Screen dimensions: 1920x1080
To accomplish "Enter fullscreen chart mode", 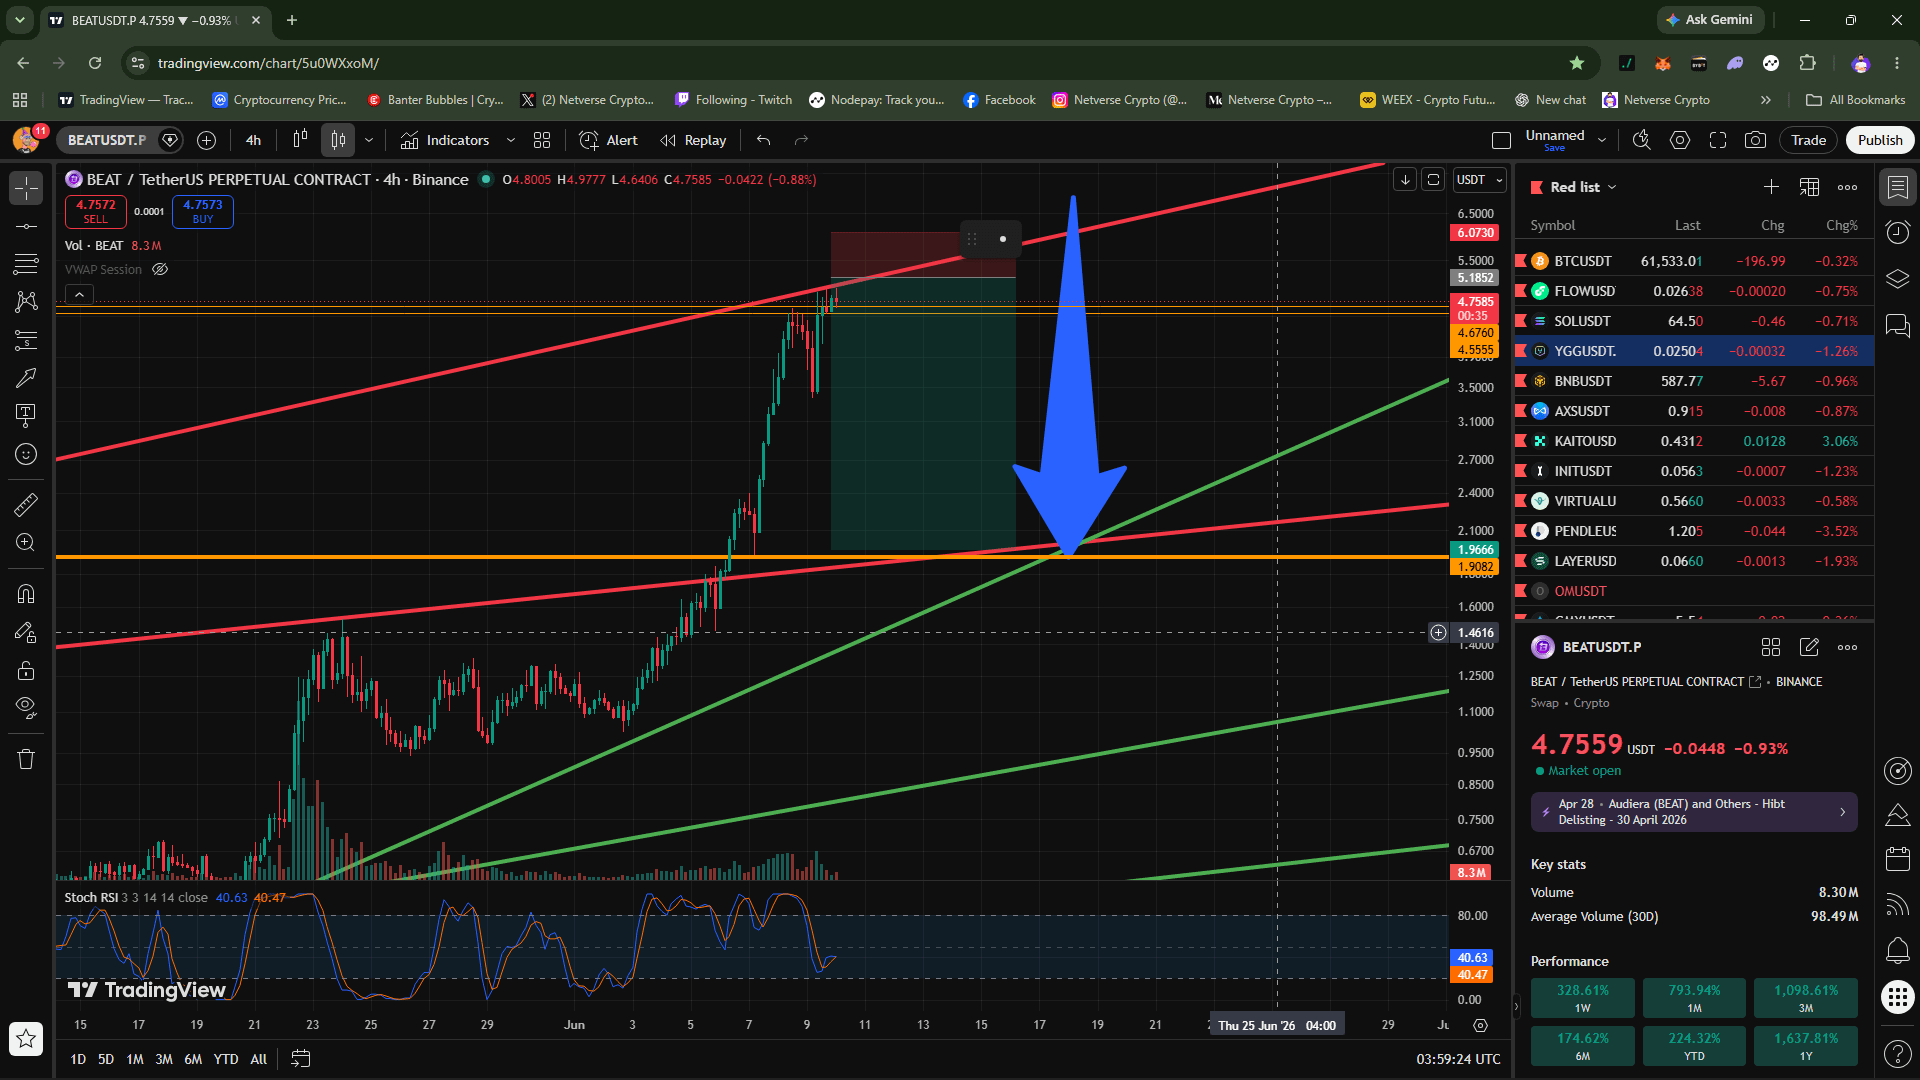I will (1718, 140).
